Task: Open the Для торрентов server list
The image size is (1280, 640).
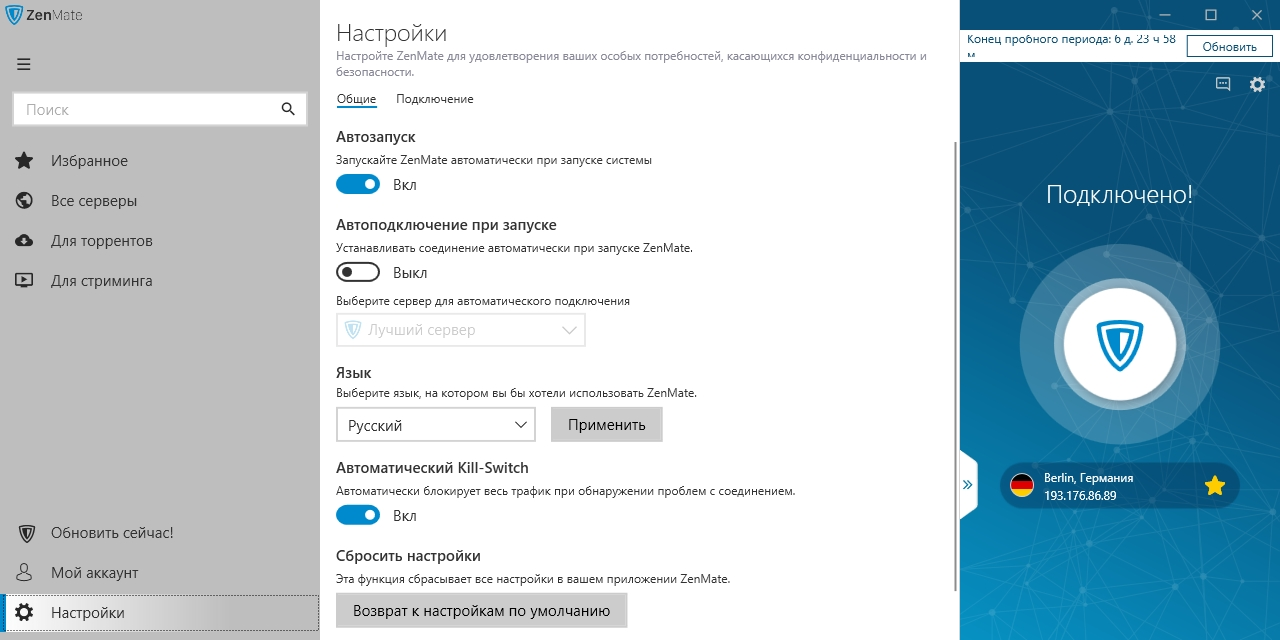Action: pyautogui.click(x=101, y=241)
